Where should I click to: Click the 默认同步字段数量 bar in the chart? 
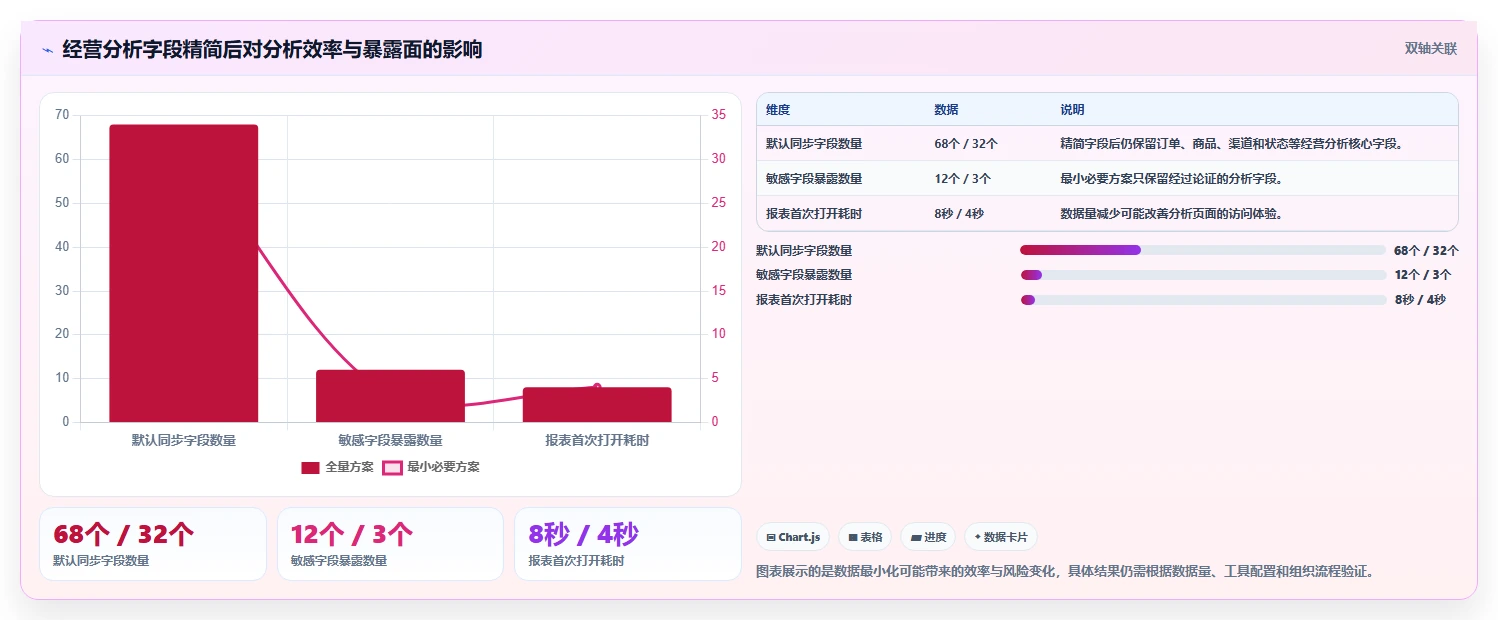(x=184, y=273)
